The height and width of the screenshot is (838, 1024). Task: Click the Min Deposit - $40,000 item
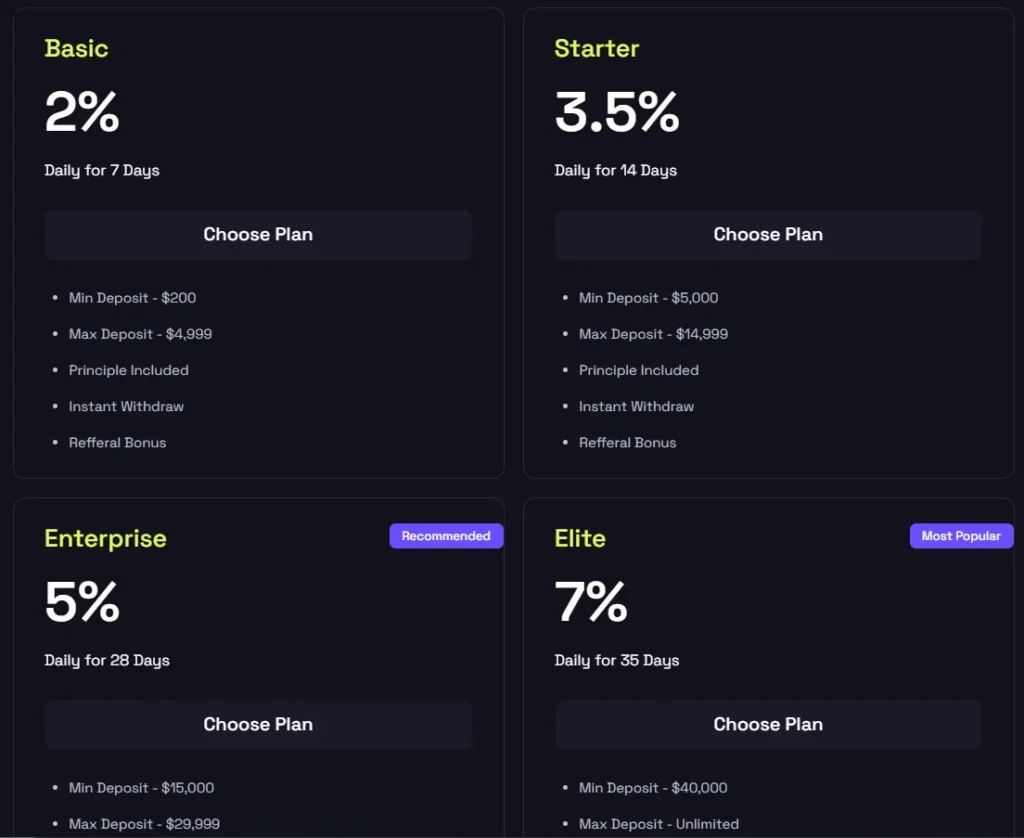pos(653,788)
